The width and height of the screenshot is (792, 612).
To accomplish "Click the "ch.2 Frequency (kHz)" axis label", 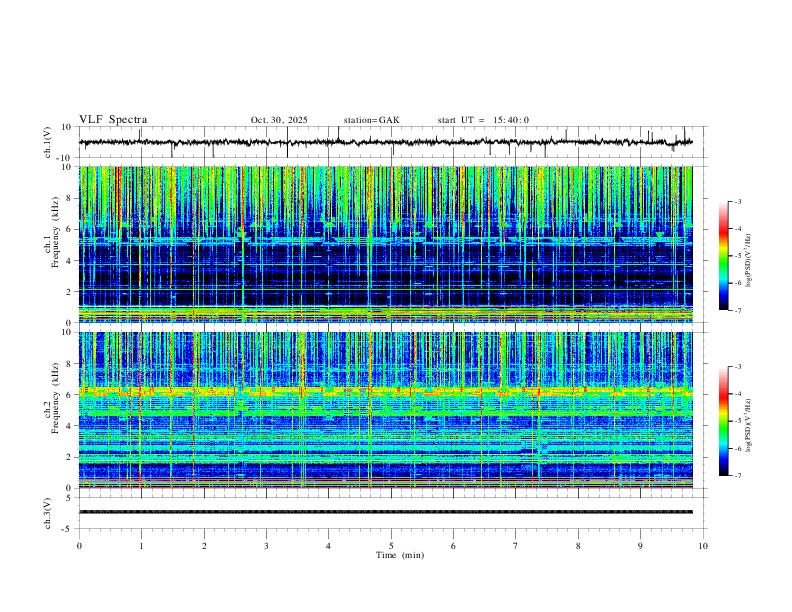I will tap(52, 398).
